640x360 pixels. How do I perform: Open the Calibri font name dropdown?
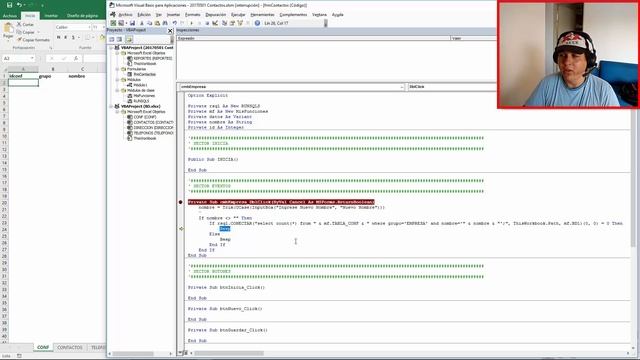[89, 27]
